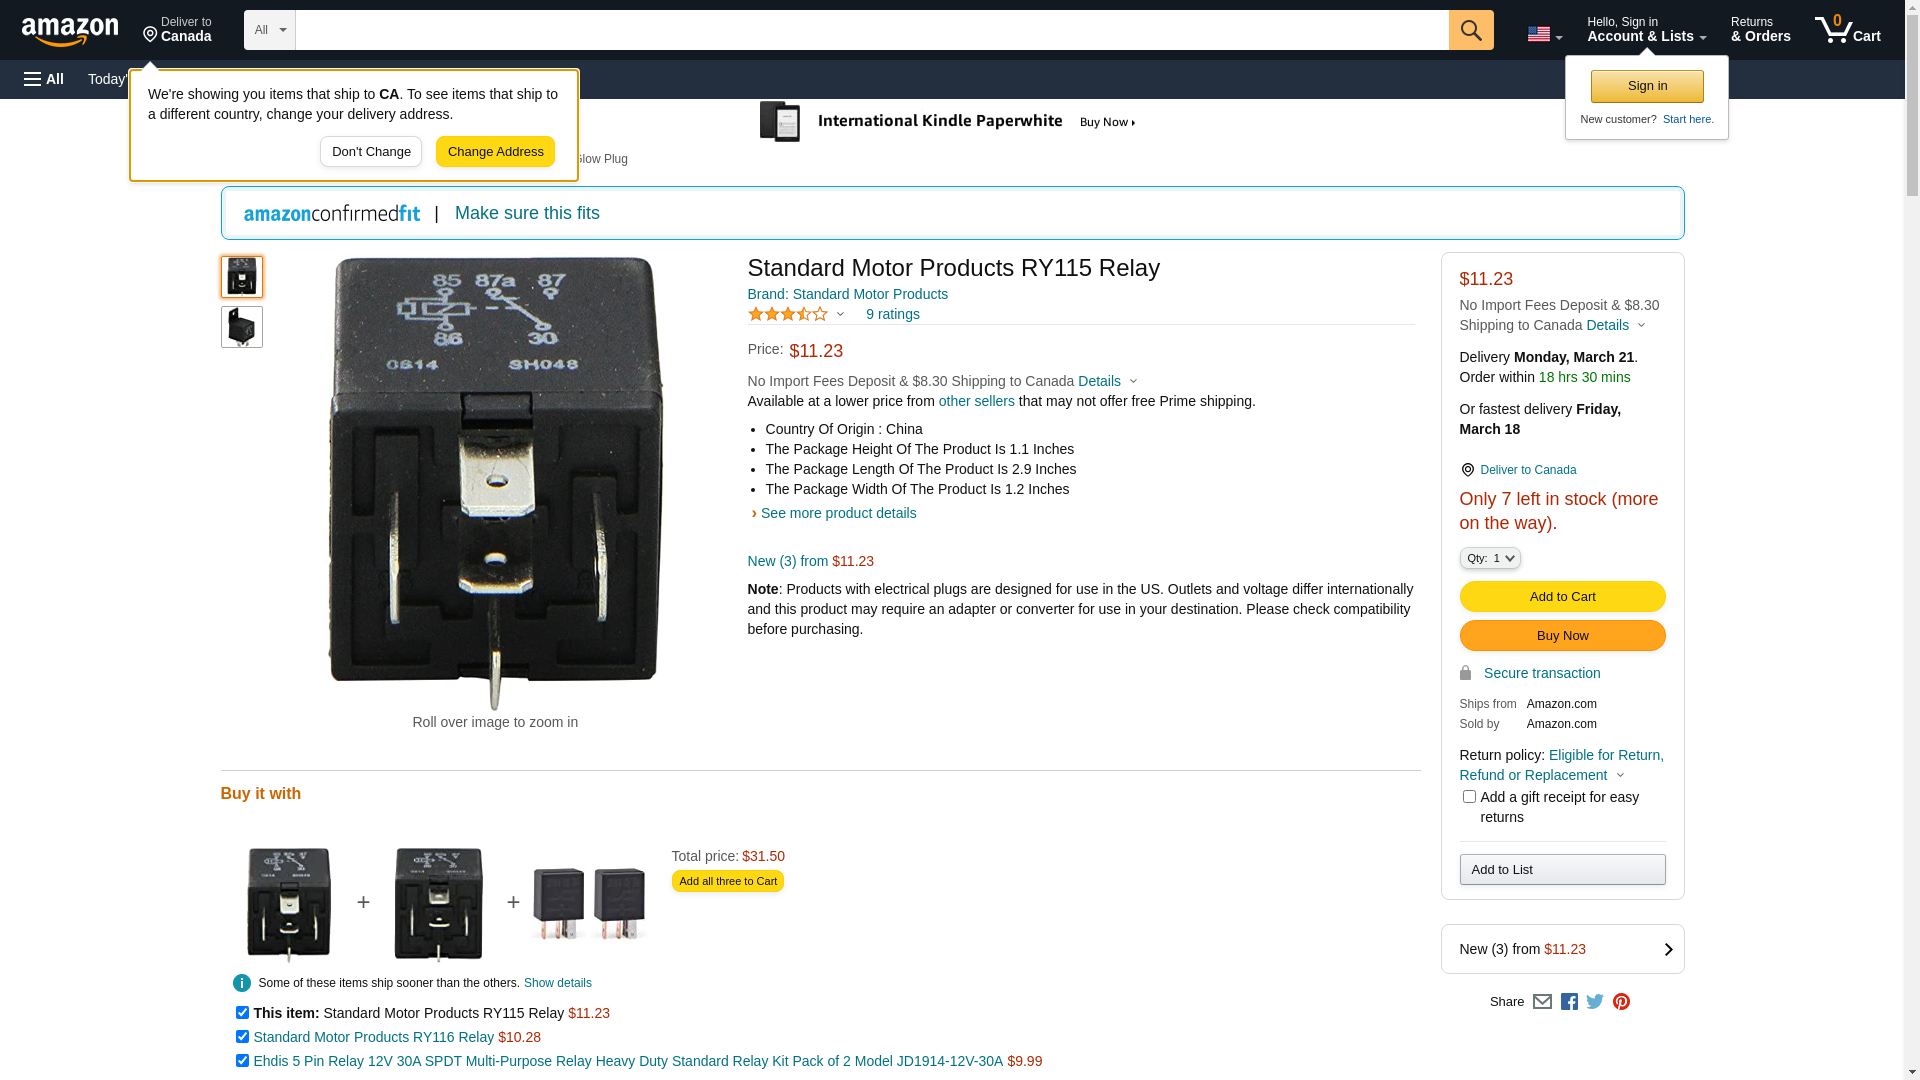The height and width of the screenshot is (1080, 1920).
Task: Click the search magnifier button
Action: coord(1470,30)
